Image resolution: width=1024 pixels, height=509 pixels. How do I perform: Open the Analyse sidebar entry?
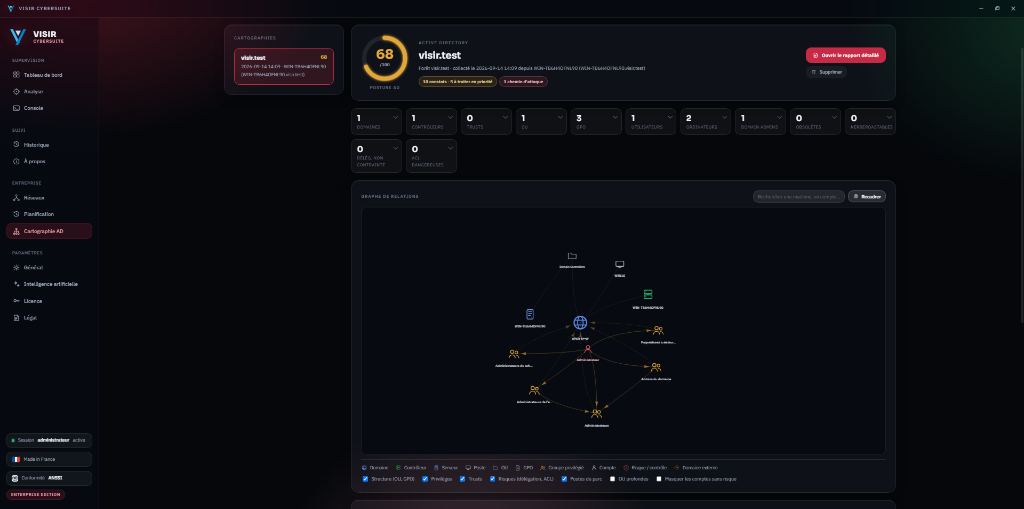[x=48, y=91]
